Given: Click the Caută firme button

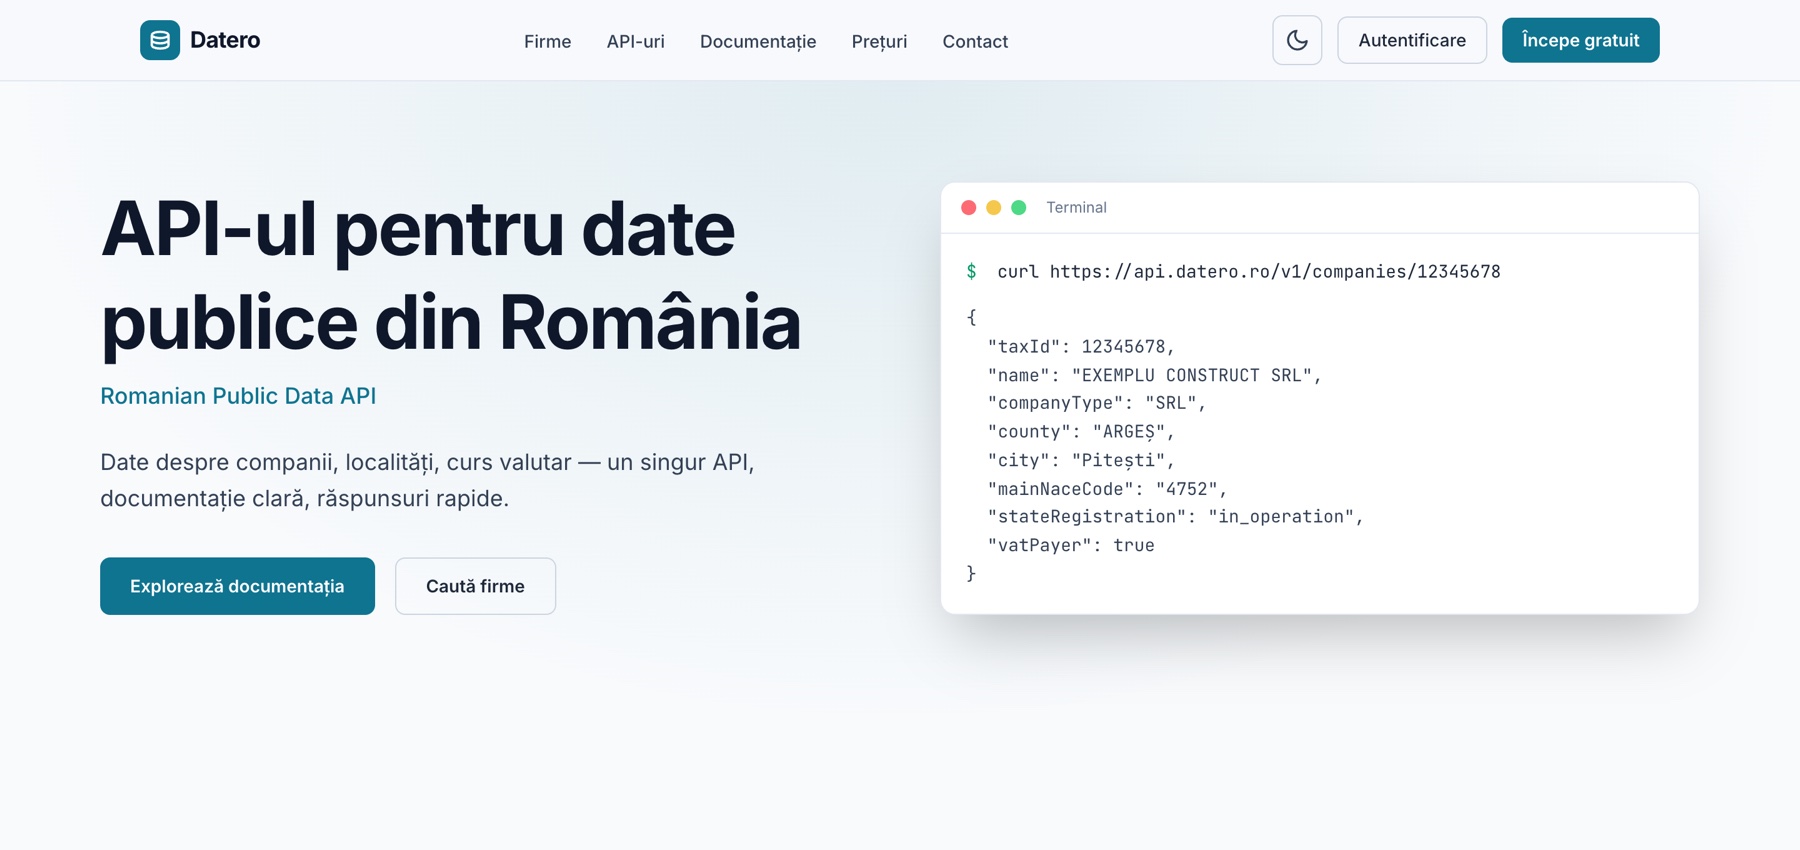Looking at the screenshot, I should click(475, 586).
